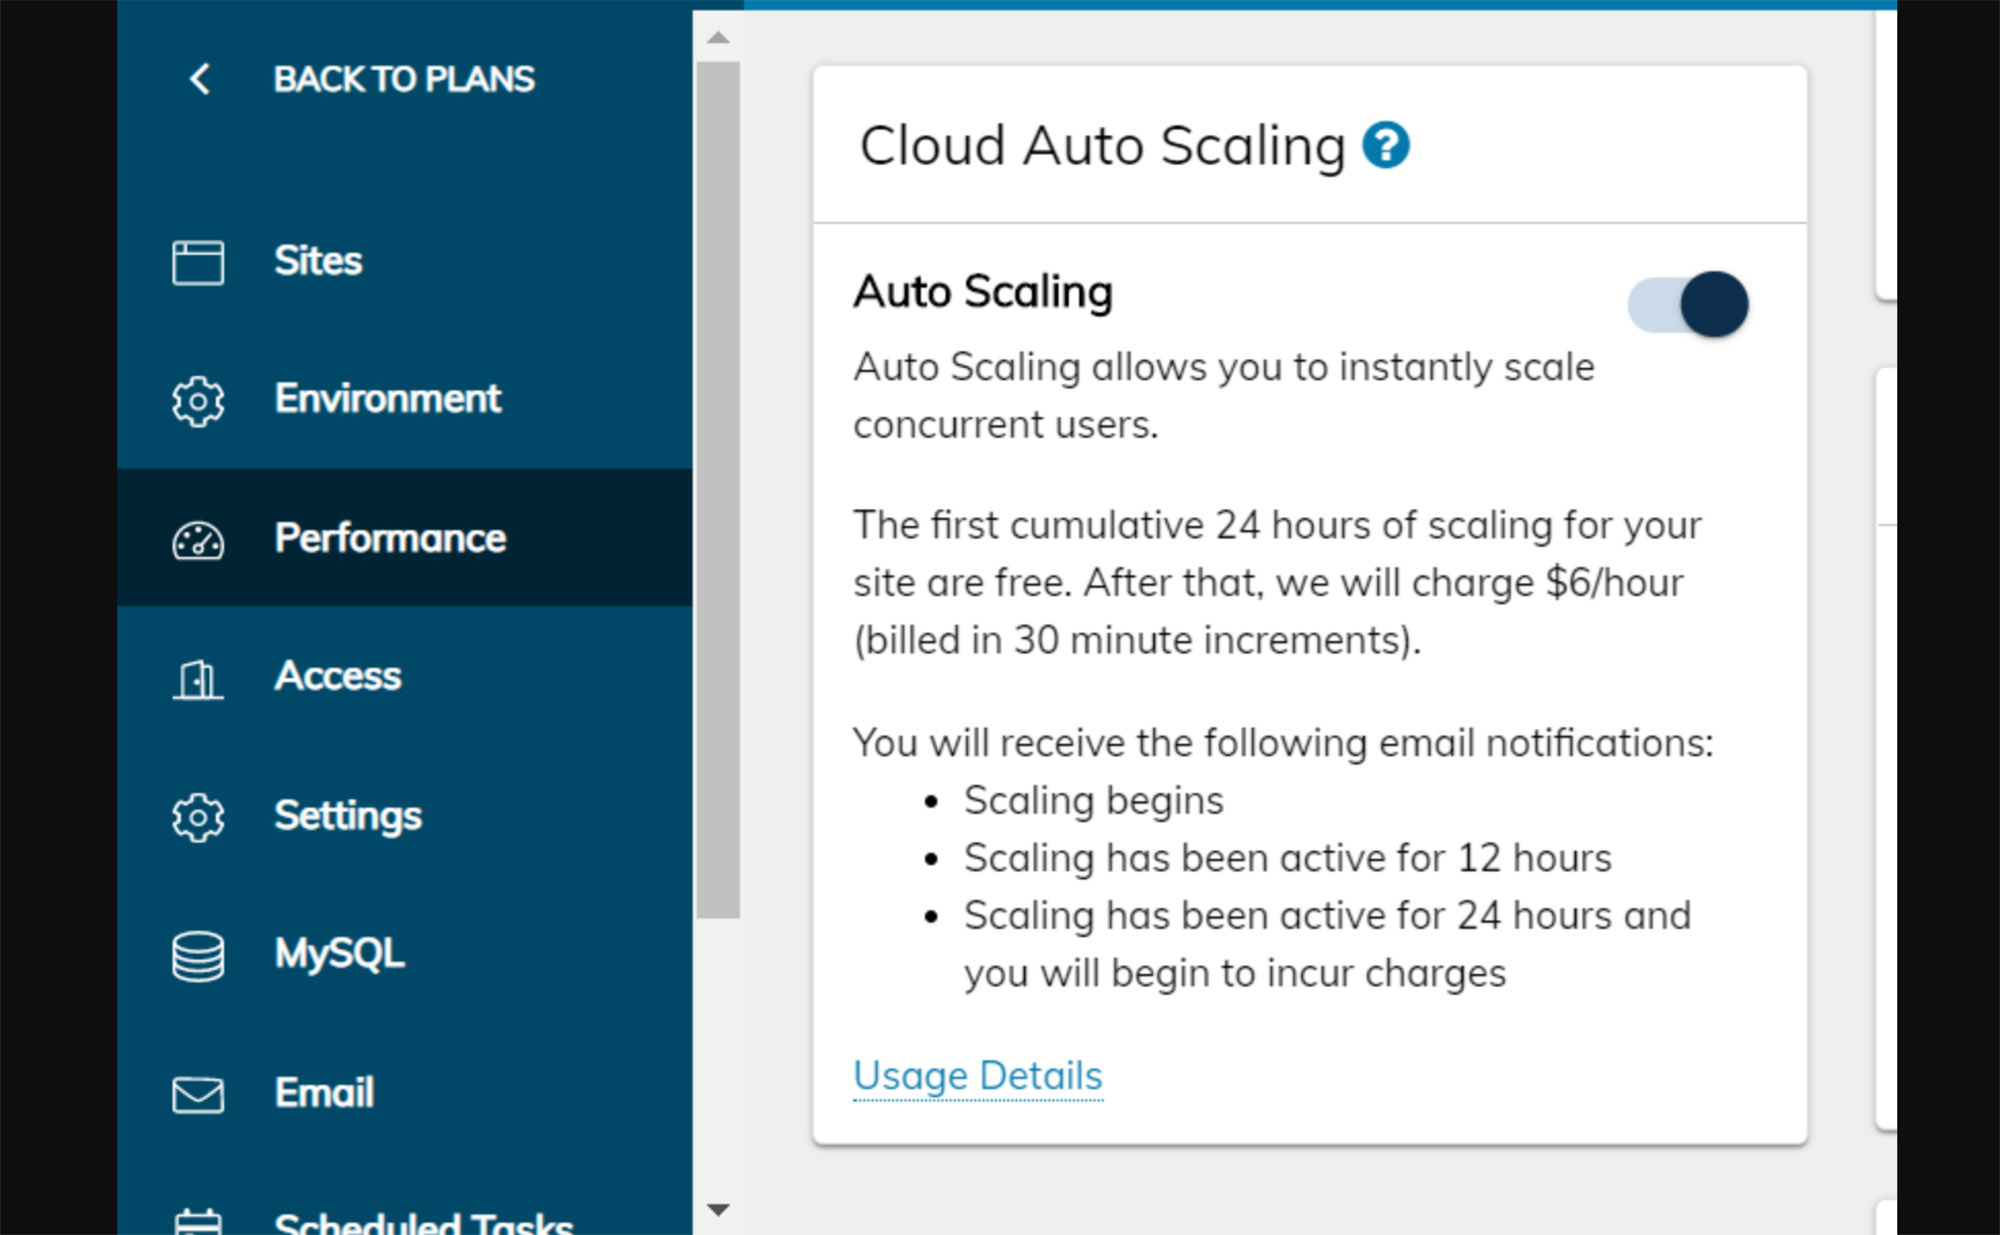Open the Usage Details link
Image resolution: width=2000 pixels, height=1235 pixels.
click(x=977, y=1076)
